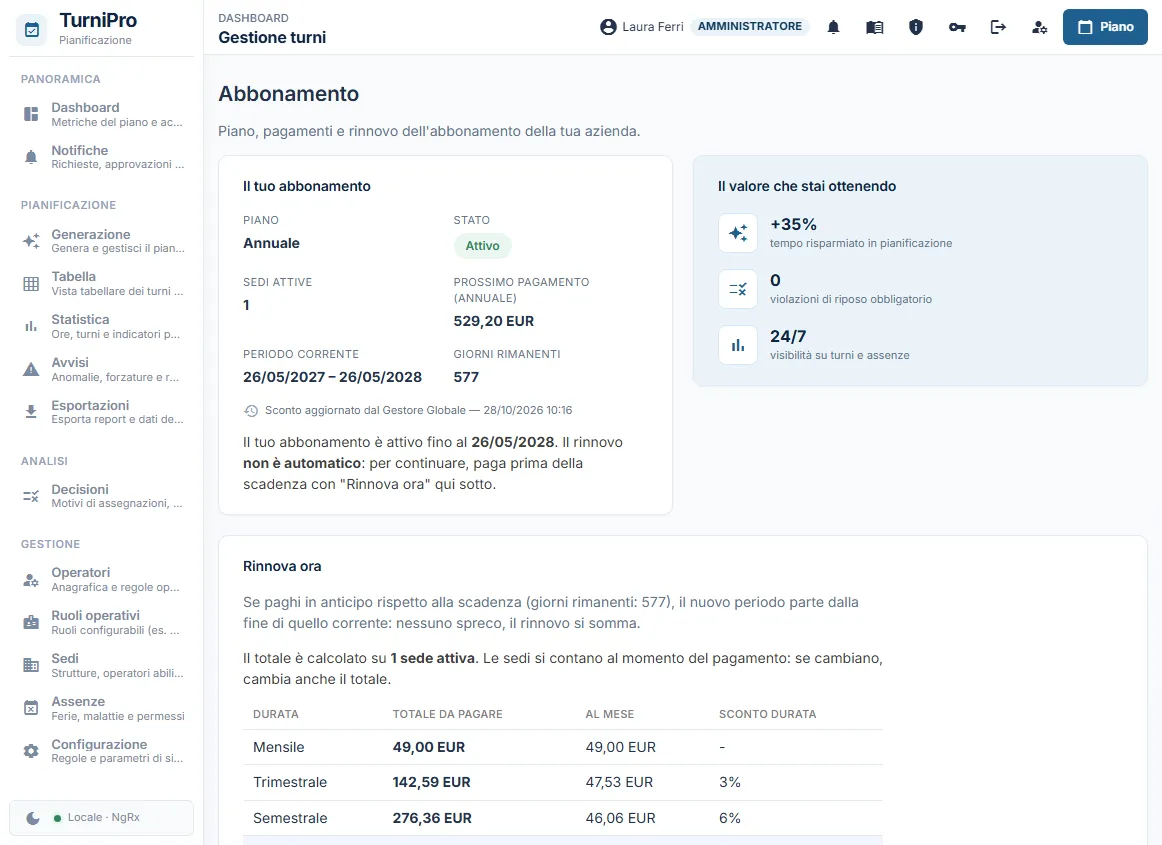The image size is (1162, 845).
Task: Click the Avvisi warning triangle icon
Action: pyautogui.click(x=31, y=369)
